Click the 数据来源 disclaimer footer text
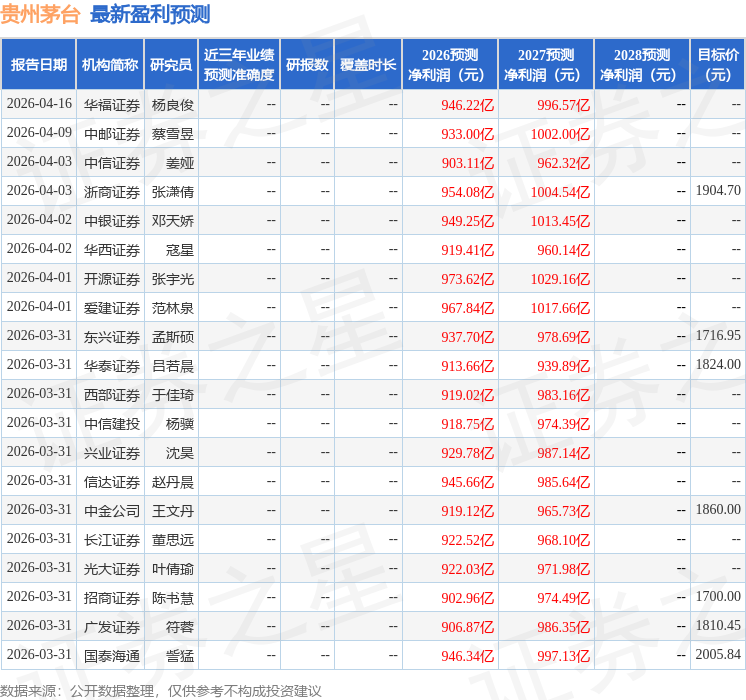This screenshot has height=700, width=746. (x=161, y=690)
